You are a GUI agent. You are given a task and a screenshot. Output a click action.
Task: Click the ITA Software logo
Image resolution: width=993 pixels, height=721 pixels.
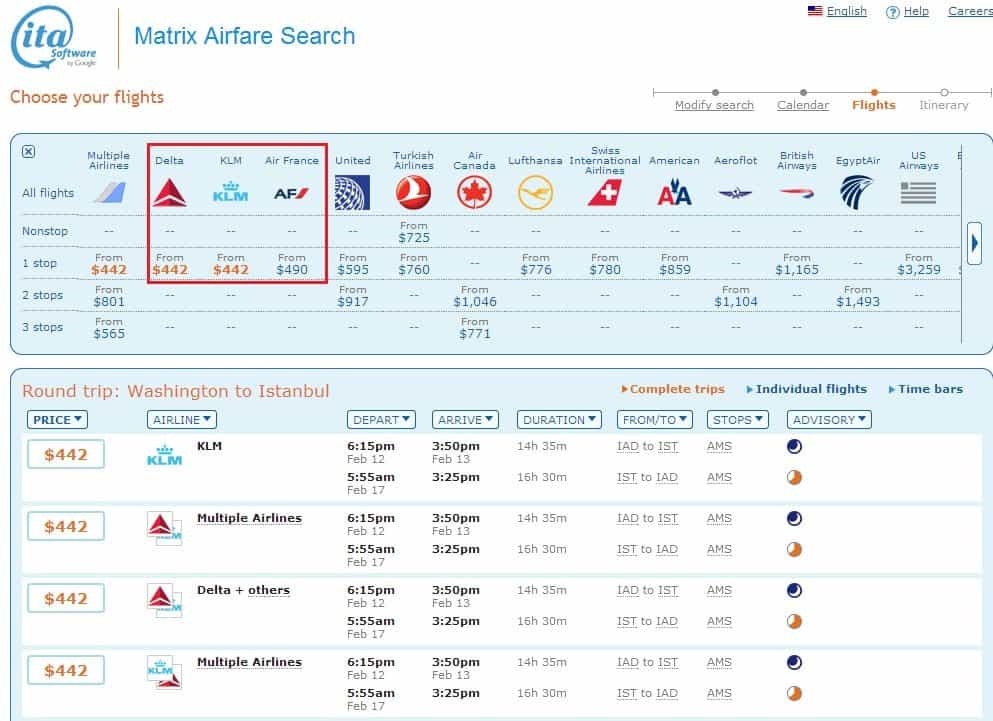[x=54, y=38]
